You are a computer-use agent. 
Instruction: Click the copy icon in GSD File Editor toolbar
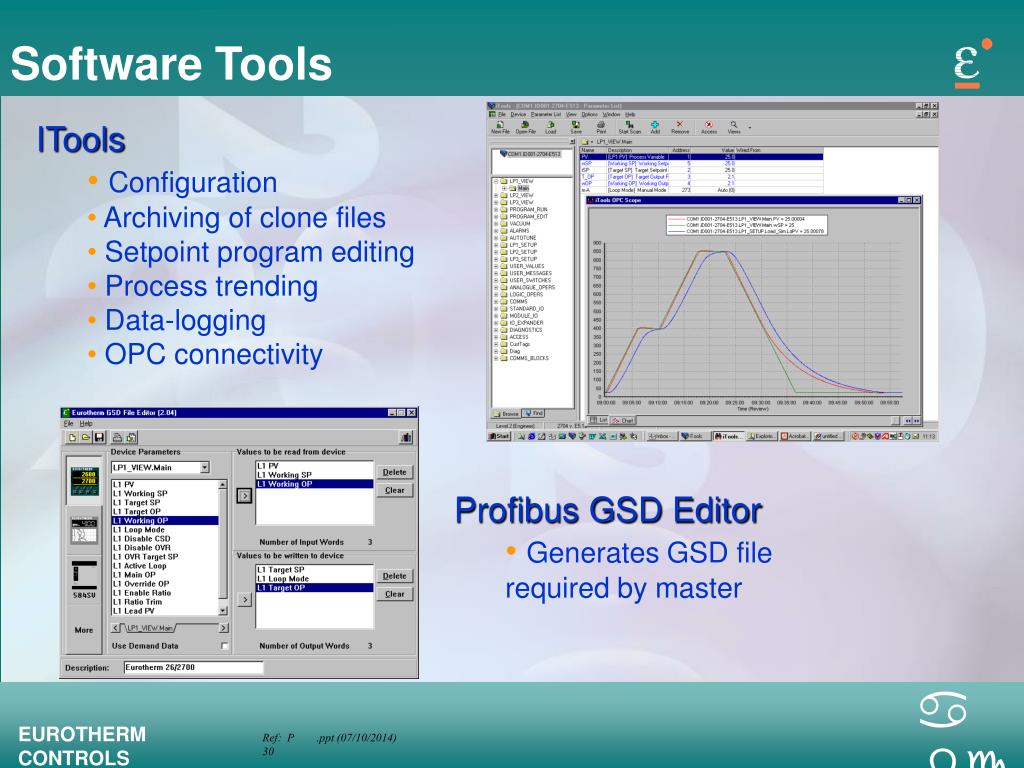click(x=131, y=438)
